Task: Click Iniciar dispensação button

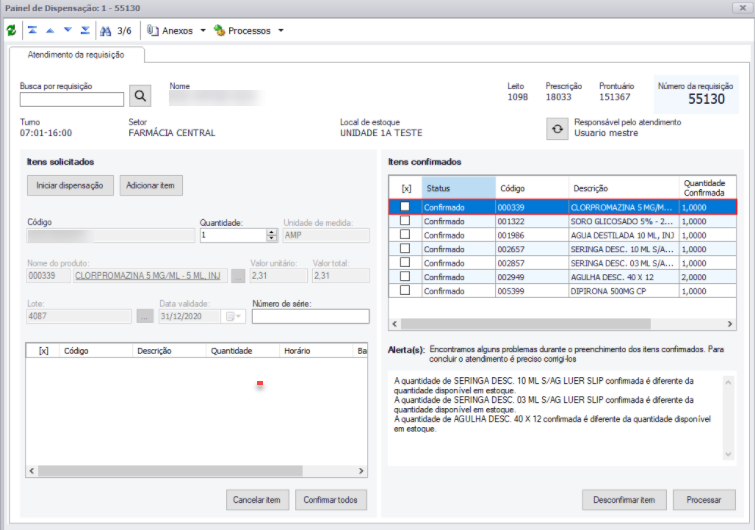Action: point(70,185)
